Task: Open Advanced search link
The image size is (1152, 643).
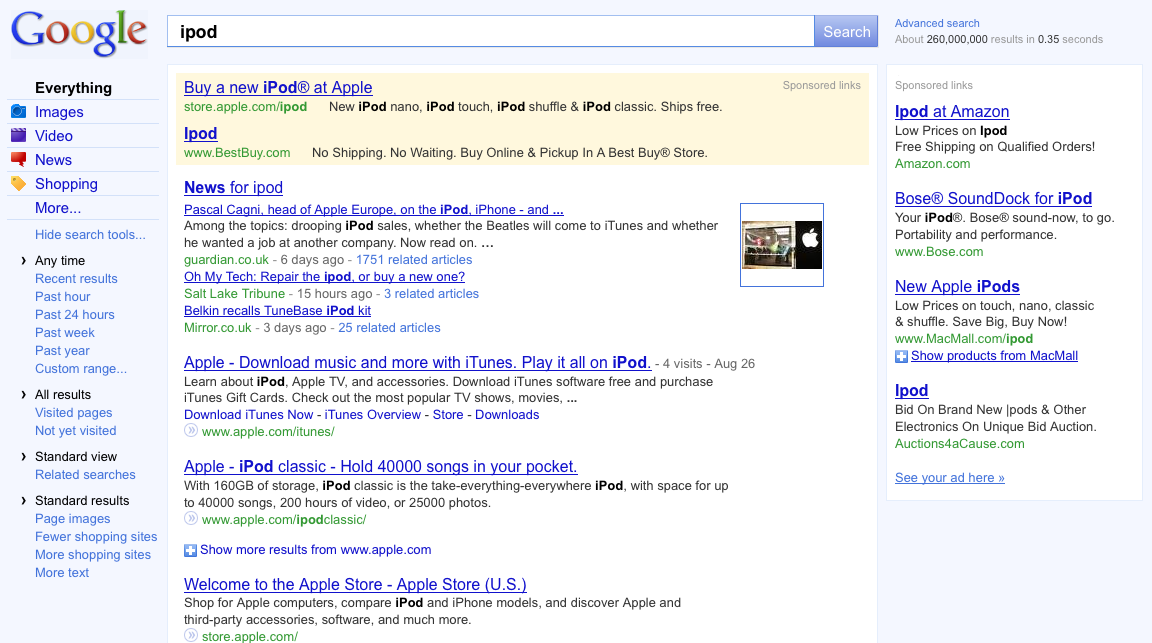Action: click(937, 24)
